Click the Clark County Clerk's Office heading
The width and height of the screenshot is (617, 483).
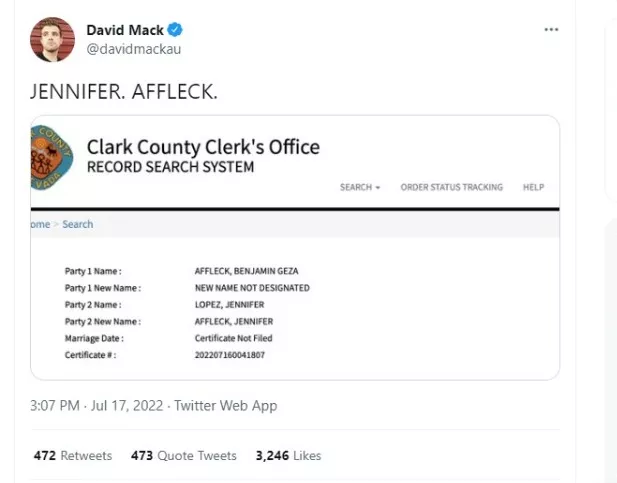[203, 147]
